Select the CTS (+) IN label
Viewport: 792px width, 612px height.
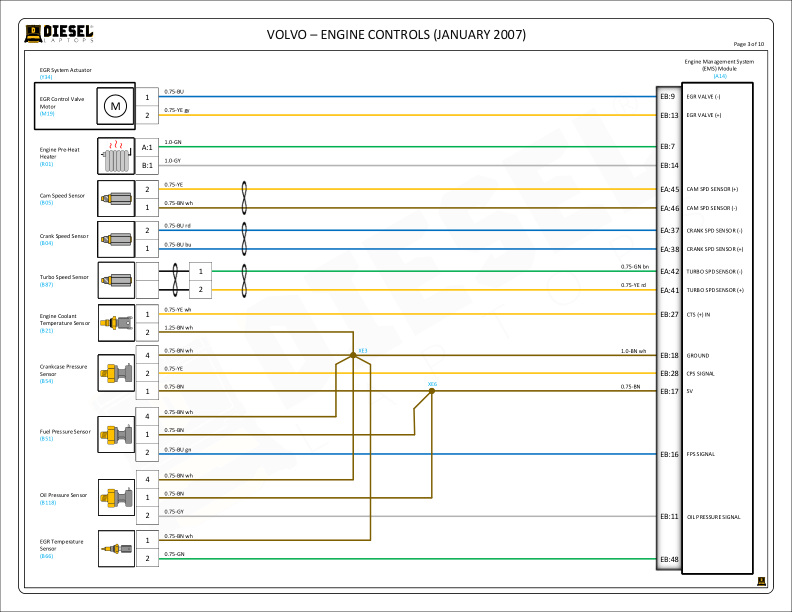698,315
